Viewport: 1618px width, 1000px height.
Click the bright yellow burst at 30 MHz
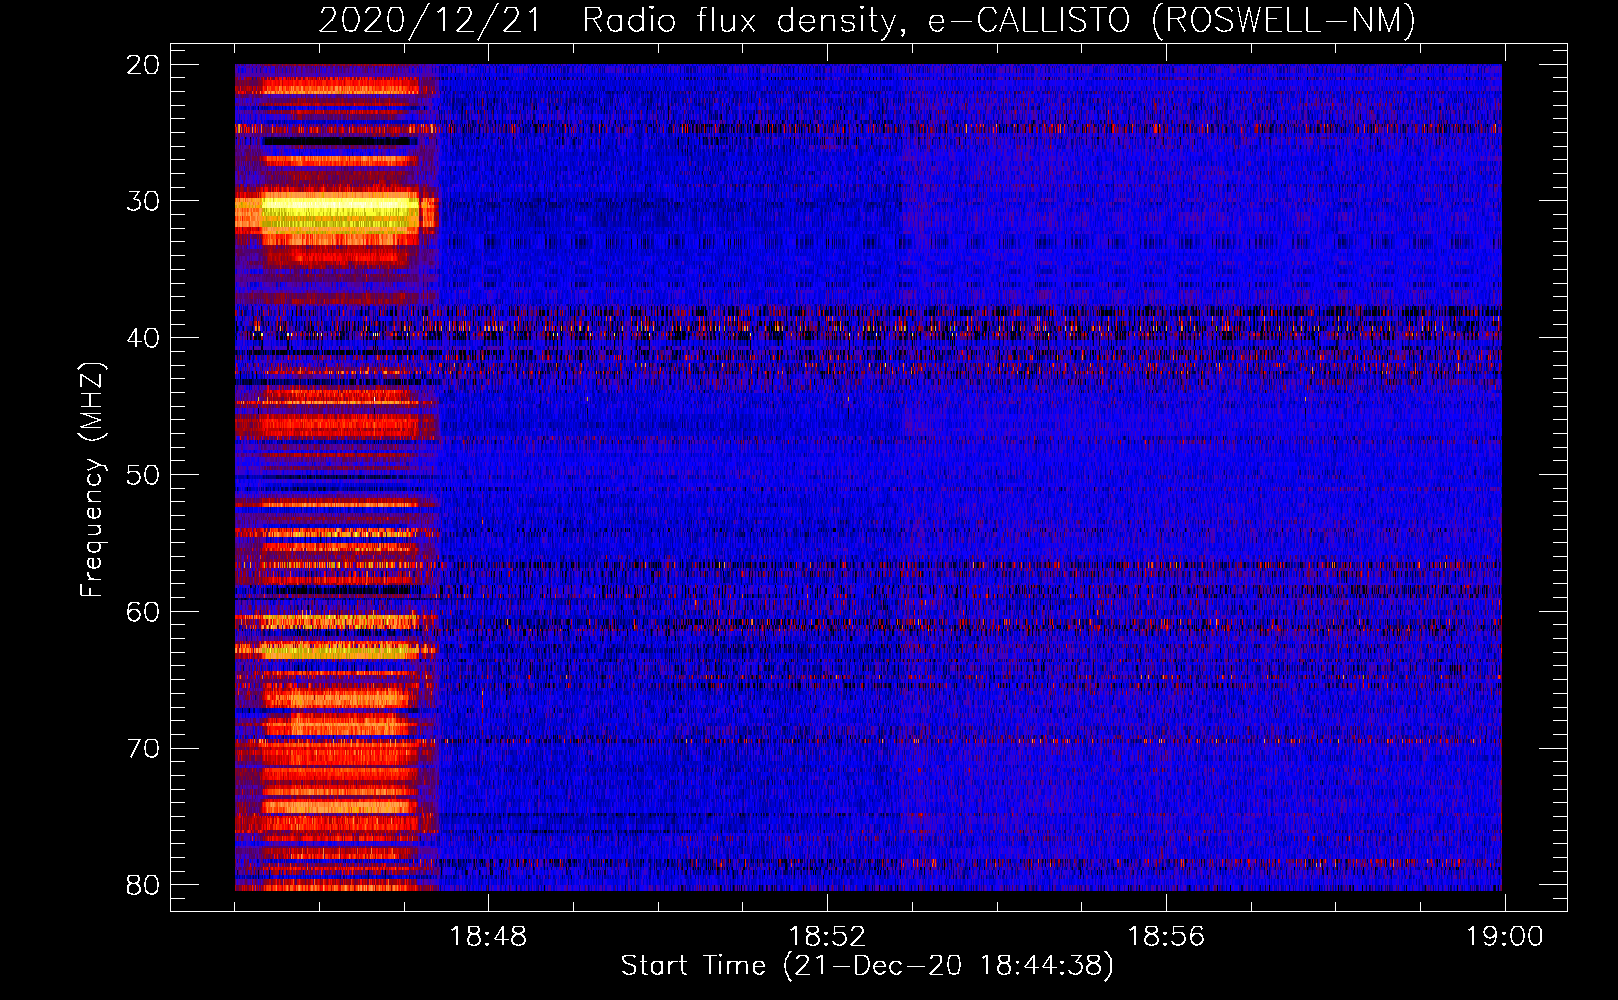click(x=338, y=212)
